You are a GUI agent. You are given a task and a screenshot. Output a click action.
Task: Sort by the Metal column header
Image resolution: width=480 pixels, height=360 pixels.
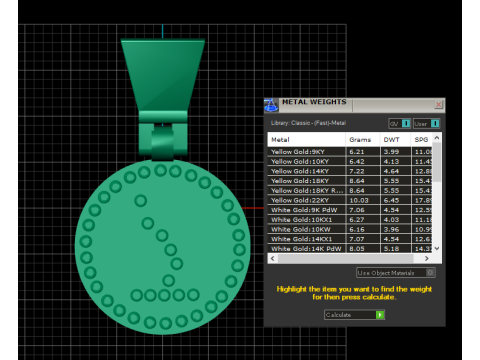306,140
